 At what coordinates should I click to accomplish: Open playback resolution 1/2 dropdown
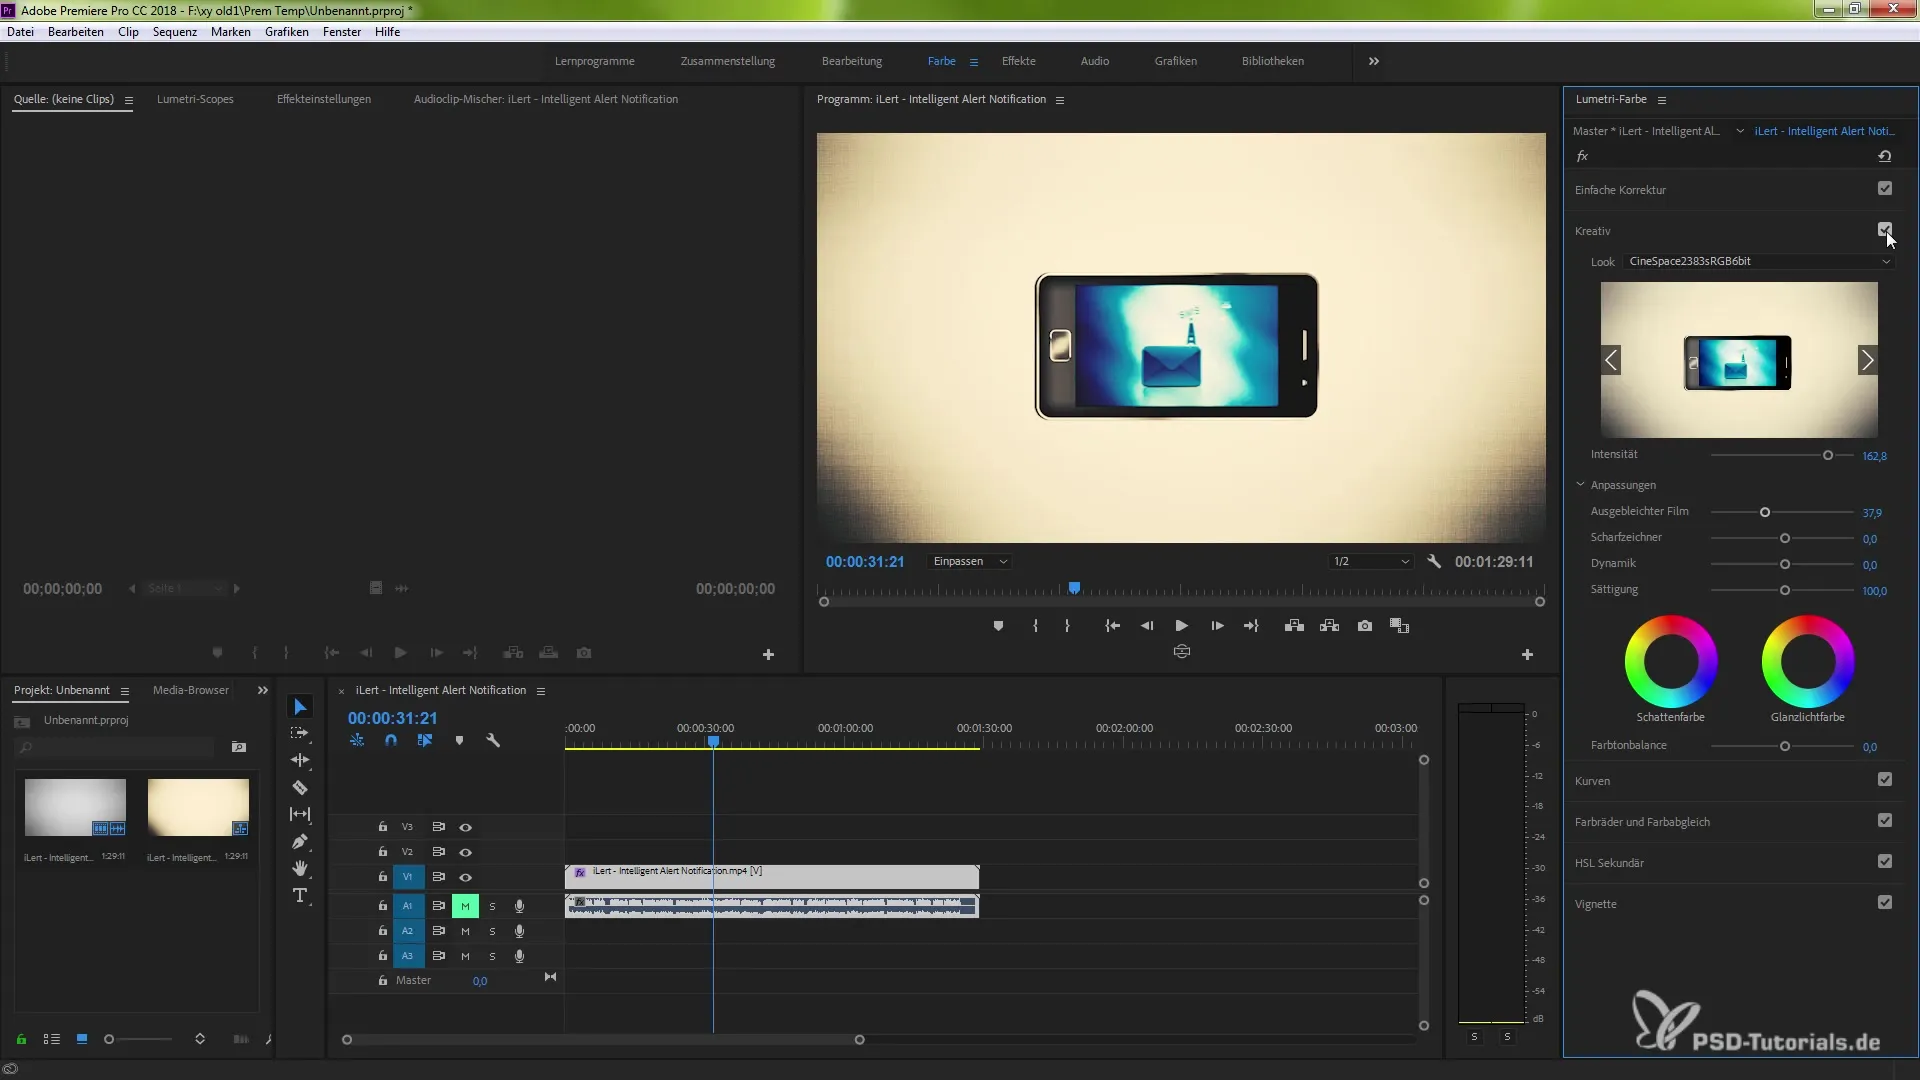[x=1371, y=562]
